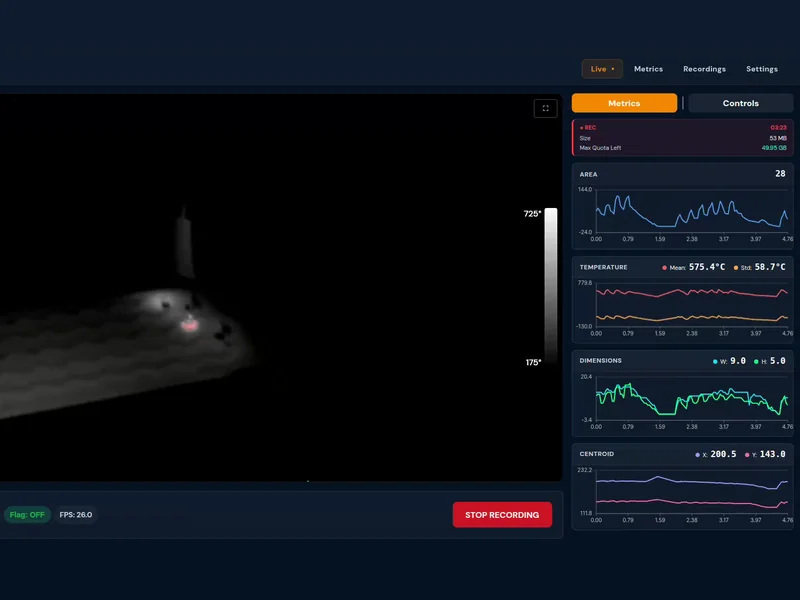This screenshot has height=600, width=800.
Task: Click the width W: 9.0 value
Action: pos(738,361)
